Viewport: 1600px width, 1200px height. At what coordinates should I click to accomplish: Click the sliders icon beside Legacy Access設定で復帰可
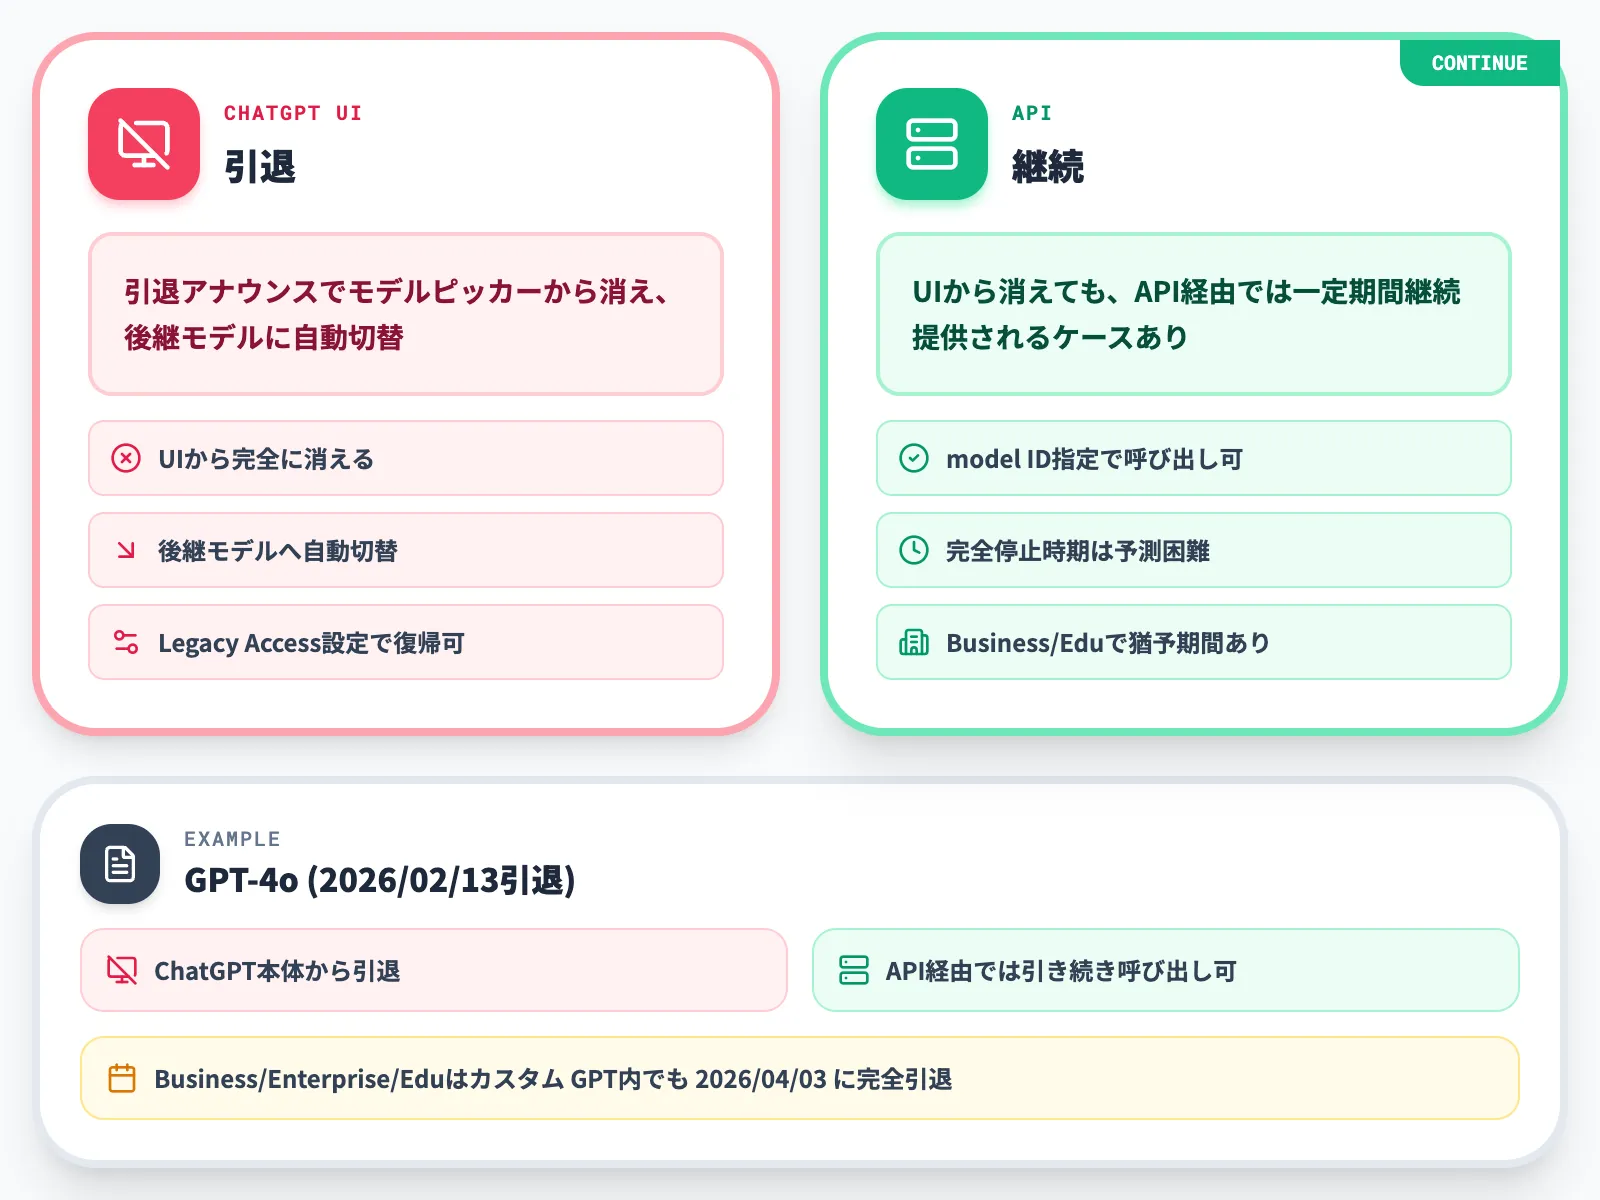(x=126, y=642)
